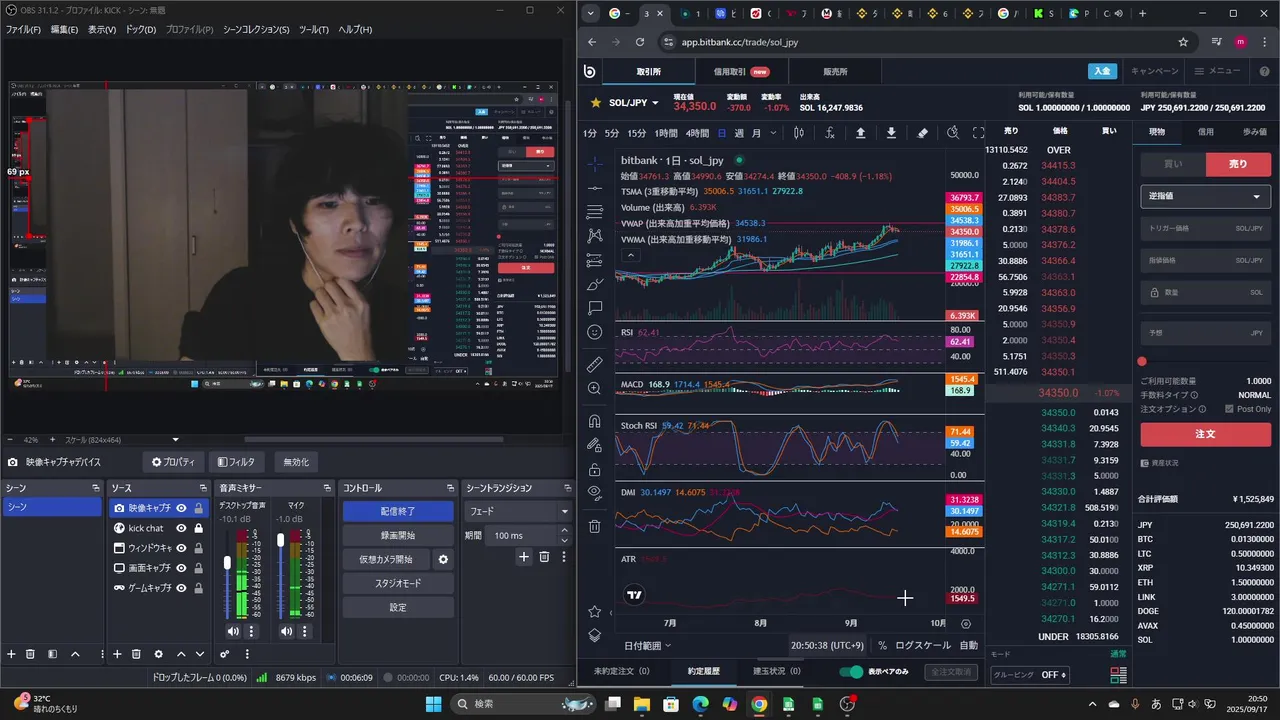Screen dimensions: 1280x720
Task: Open the OBS ファイル menu
Action: (x=23, y=29)
